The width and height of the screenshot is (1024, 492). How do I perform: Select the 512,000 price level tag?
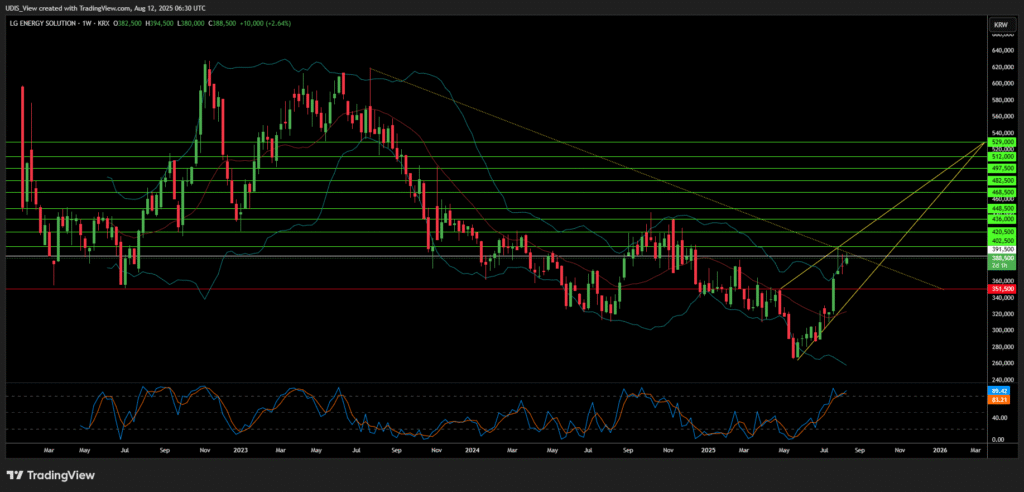tap(1002, 157)
